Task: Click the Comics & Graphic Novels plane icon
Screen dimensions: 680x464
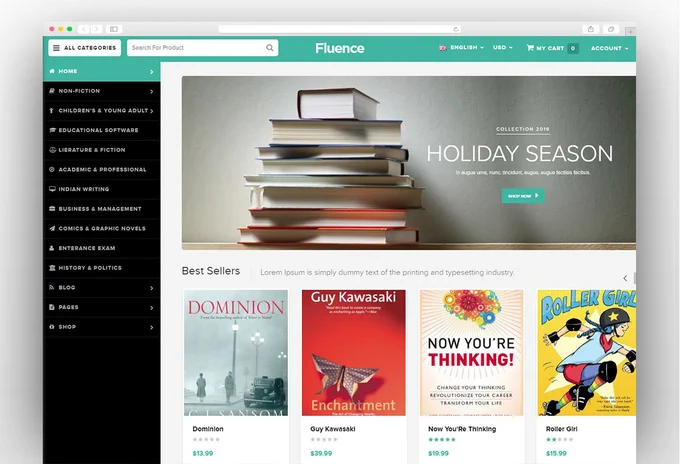Action: 52,229
